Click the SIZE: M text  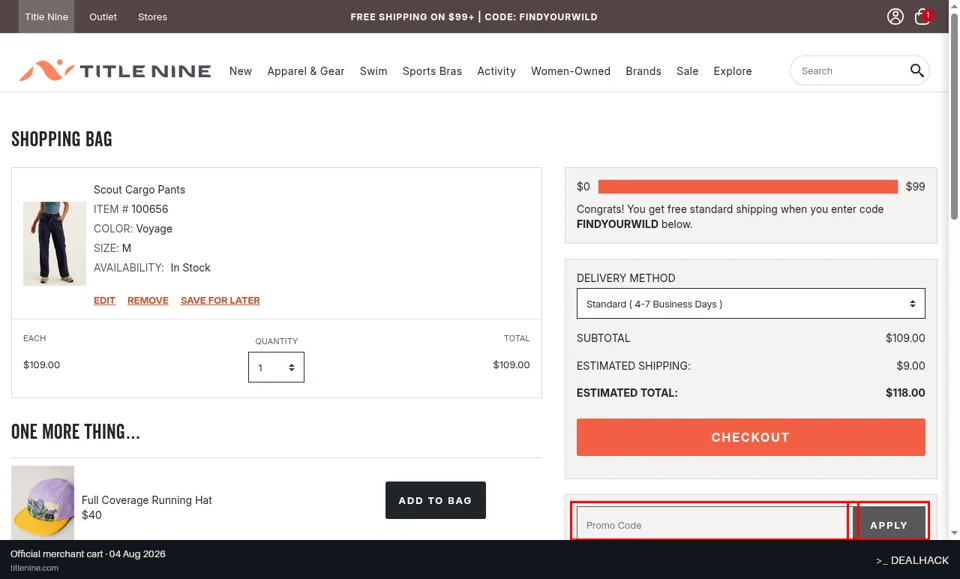(112, 248)
